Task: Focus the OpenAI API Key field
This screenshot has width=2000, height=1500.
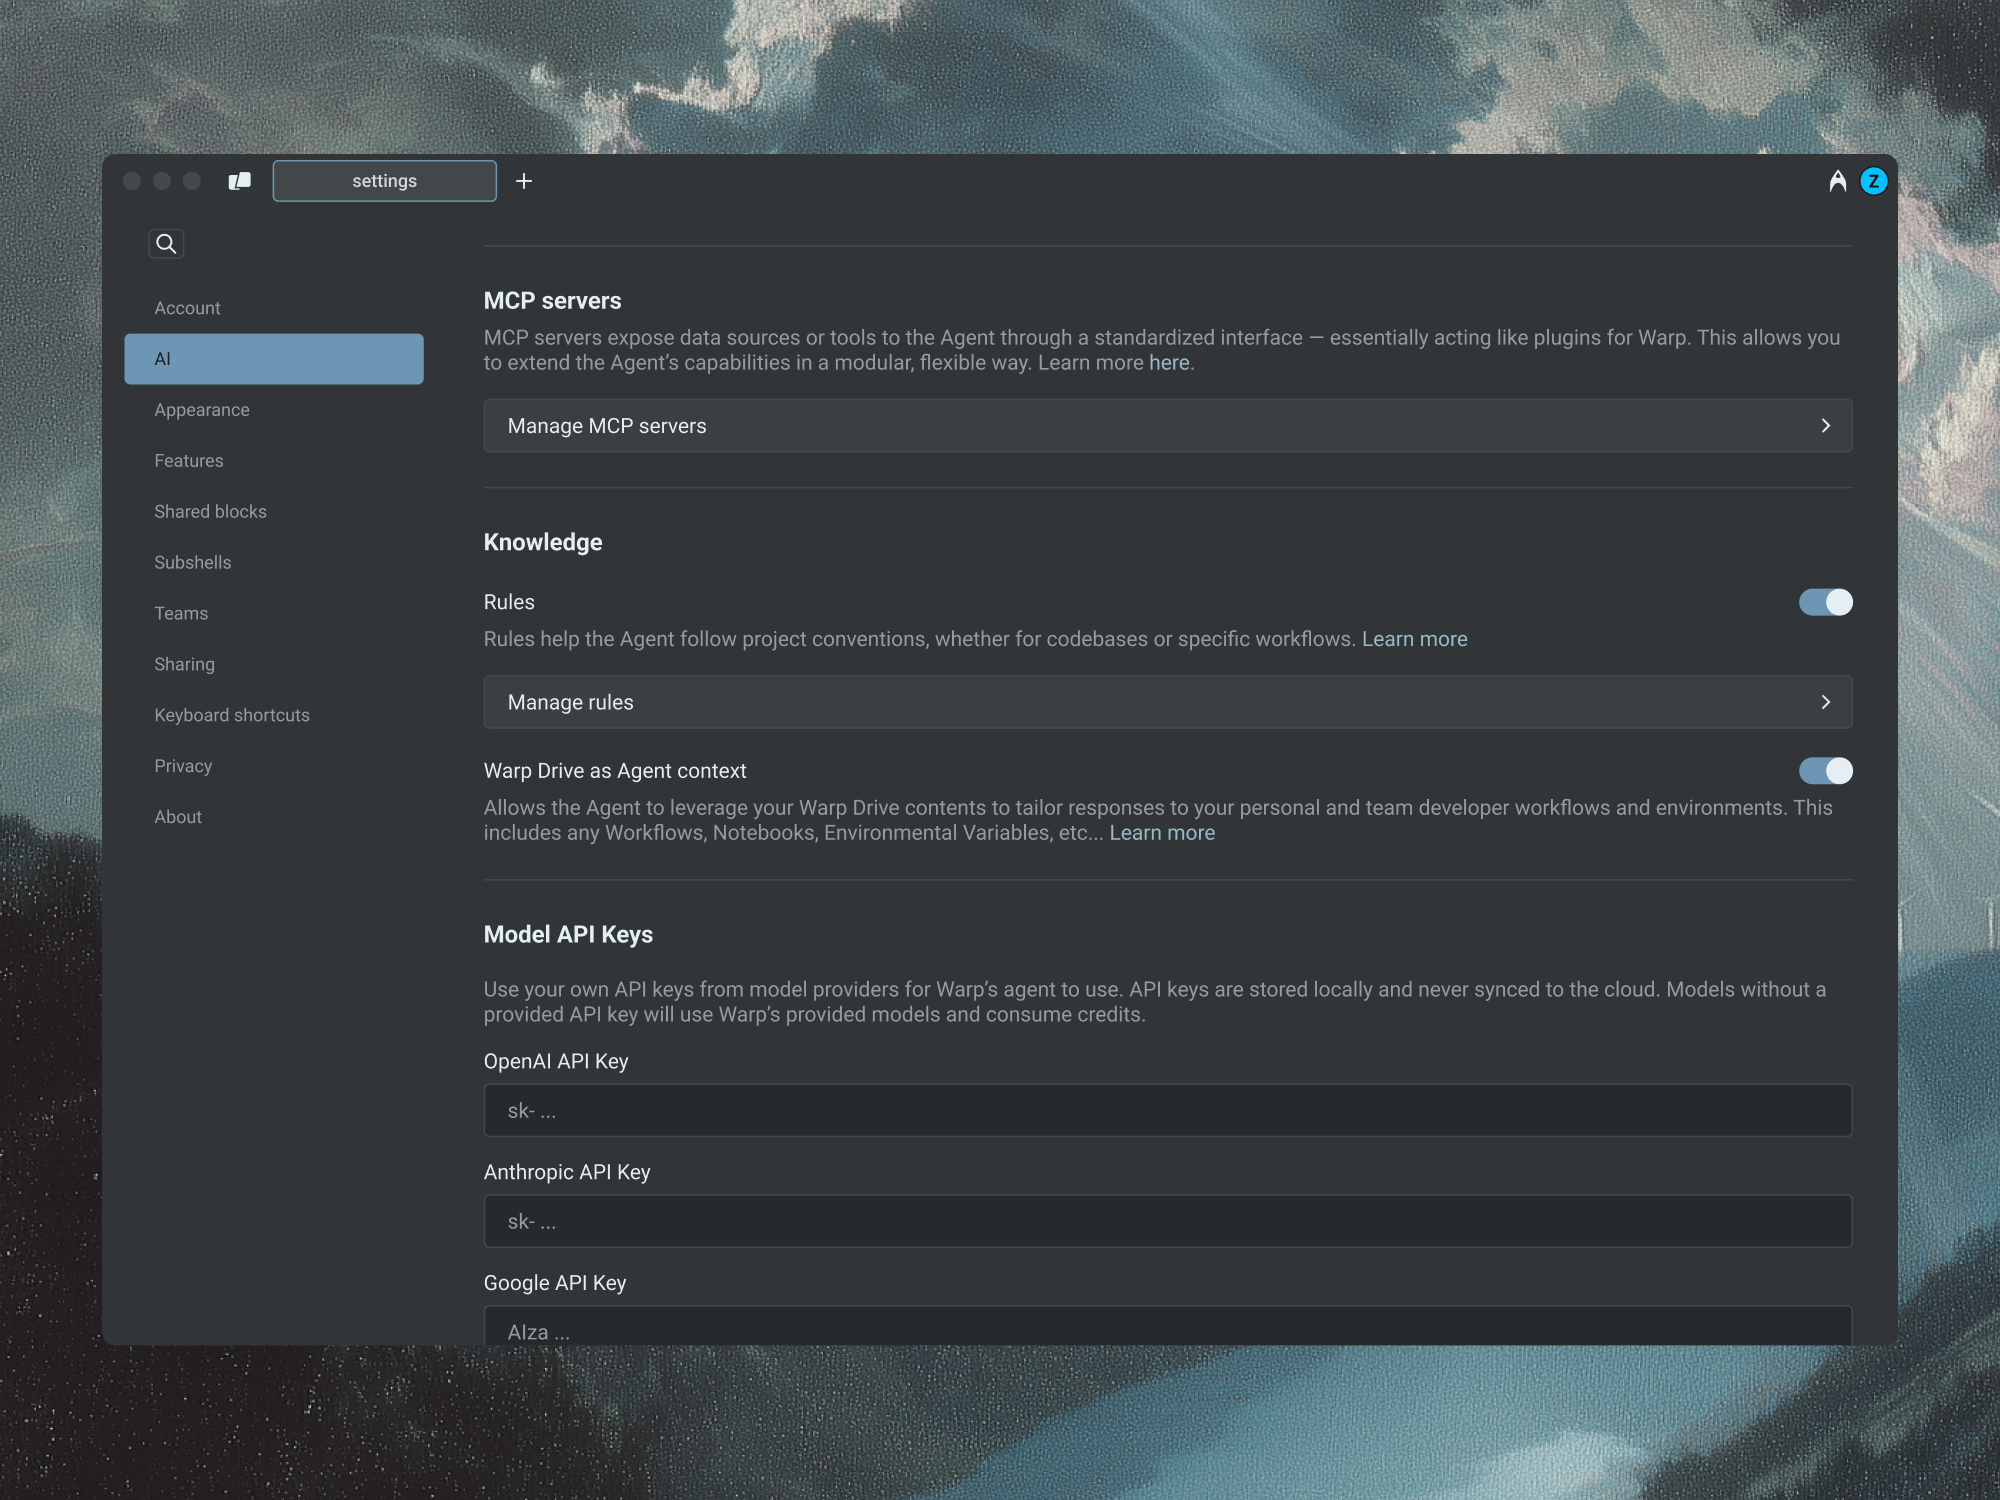Action: tap(1167, 1111)
